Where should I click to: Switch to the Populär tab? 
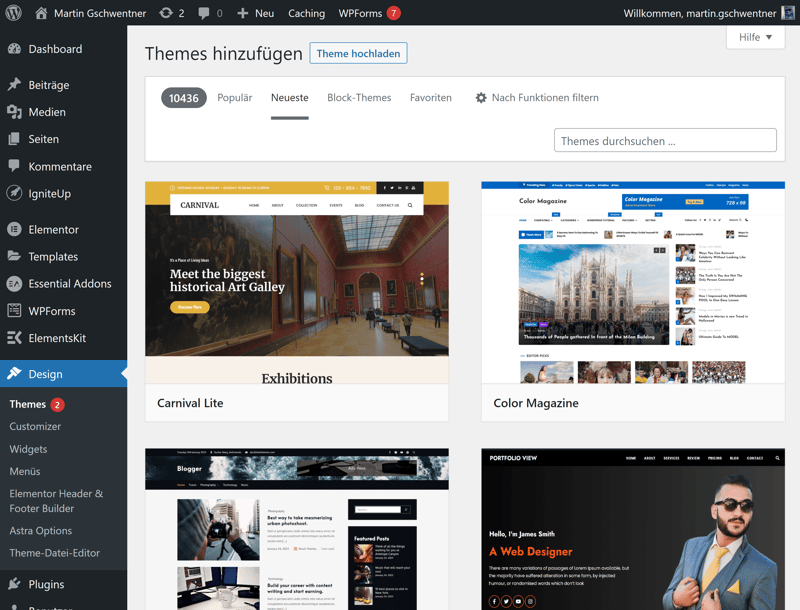[x=235, y=98]
